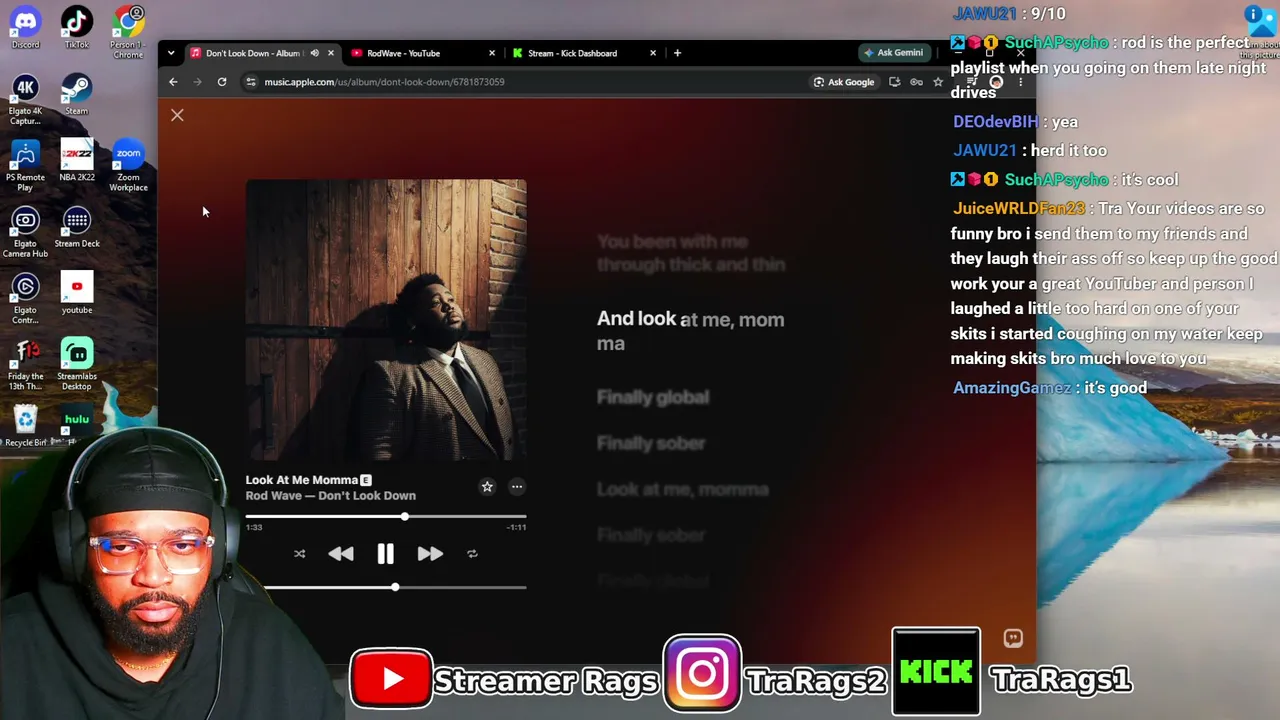Click the Look At Me Momma song title
This screenshot has height=720, width=1280.
pyautogui.click(x=302, y=480)
